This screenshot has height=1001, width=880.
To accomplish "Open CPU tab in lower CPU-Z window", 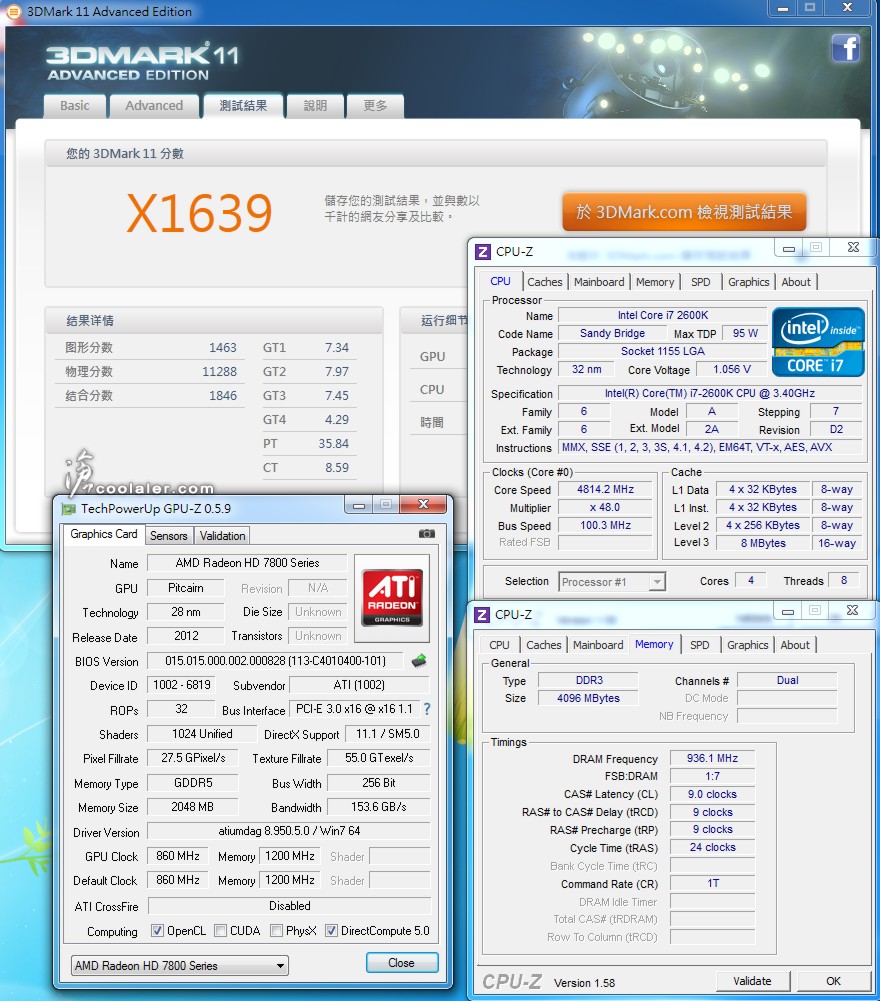I will (x=499, y=645).
